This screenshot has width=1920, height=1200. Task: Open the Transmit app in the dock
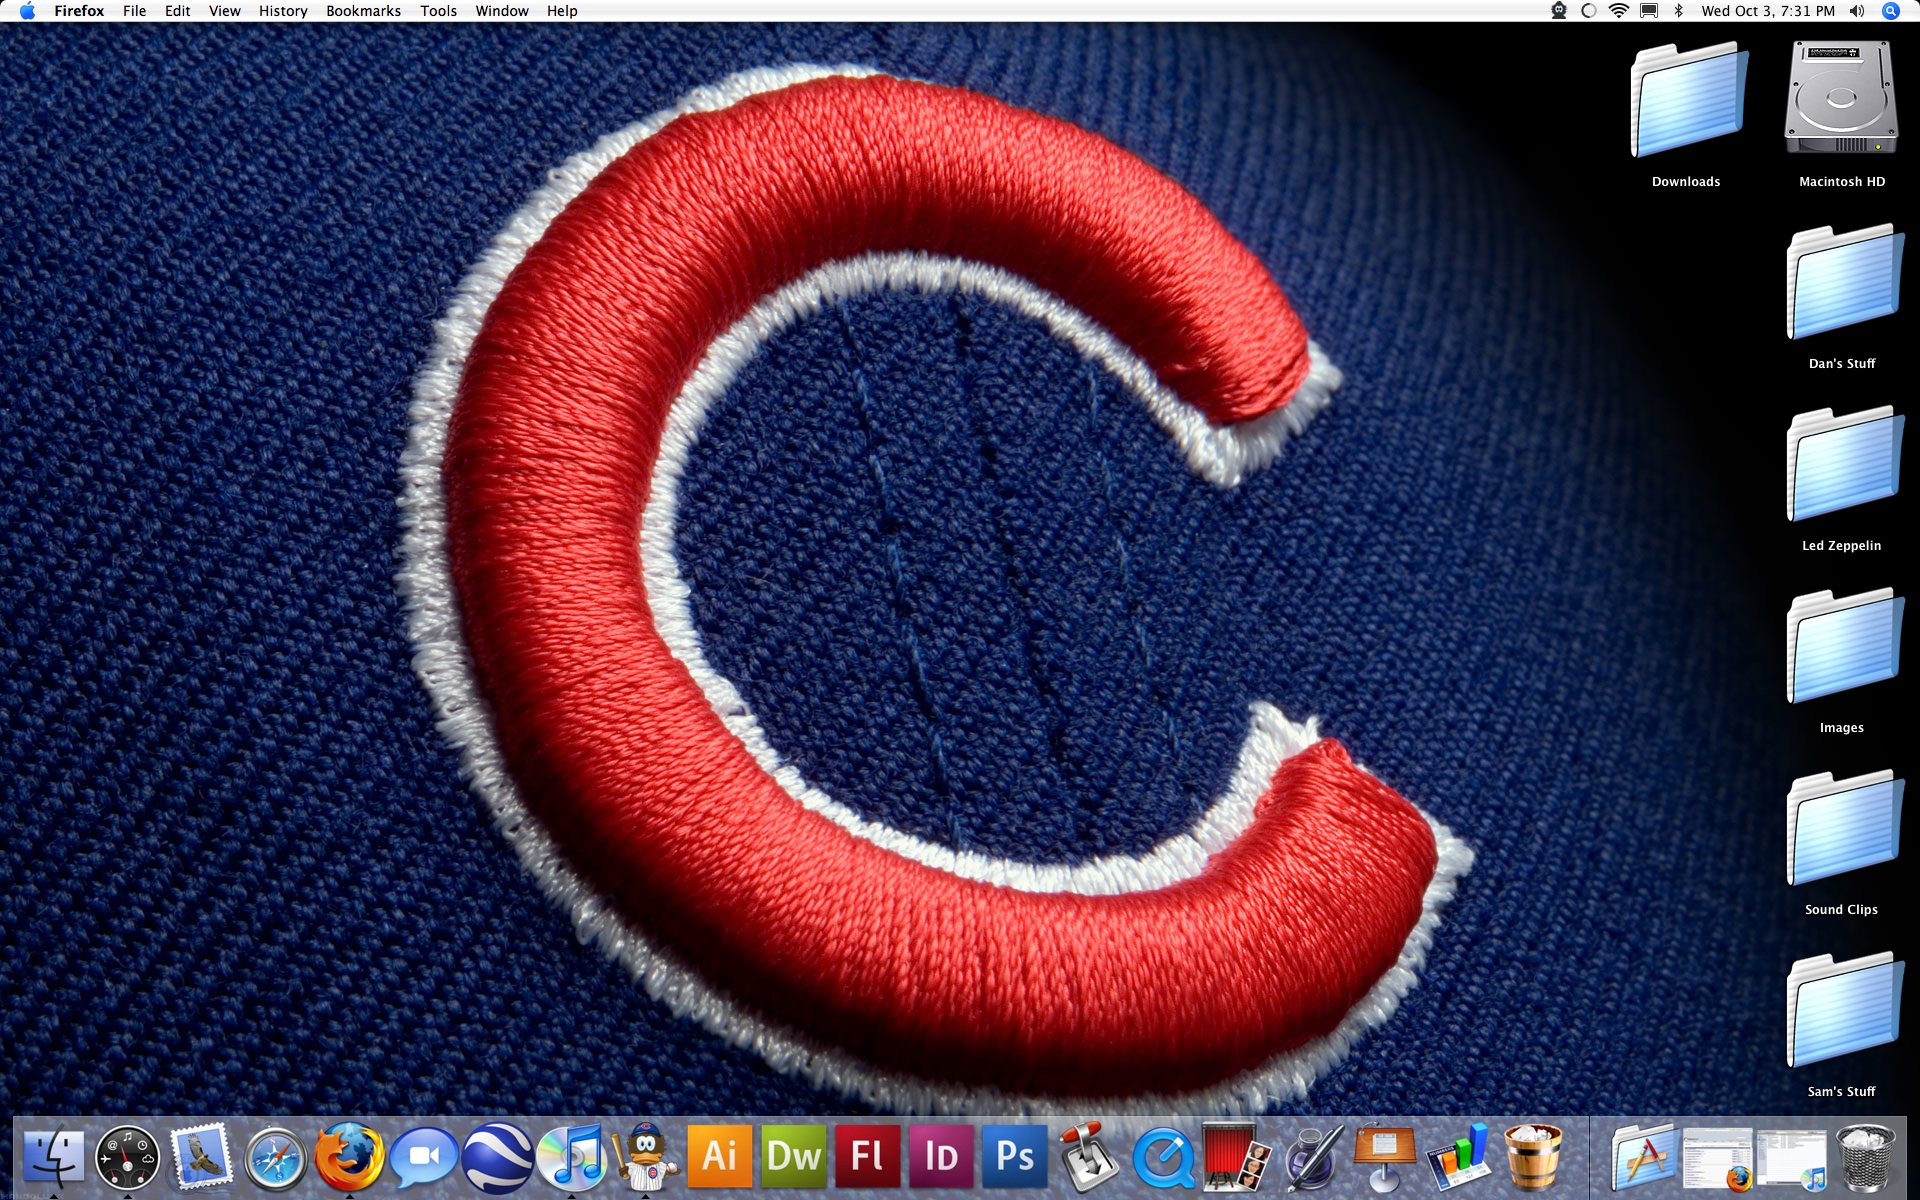click(1089, 1156)
